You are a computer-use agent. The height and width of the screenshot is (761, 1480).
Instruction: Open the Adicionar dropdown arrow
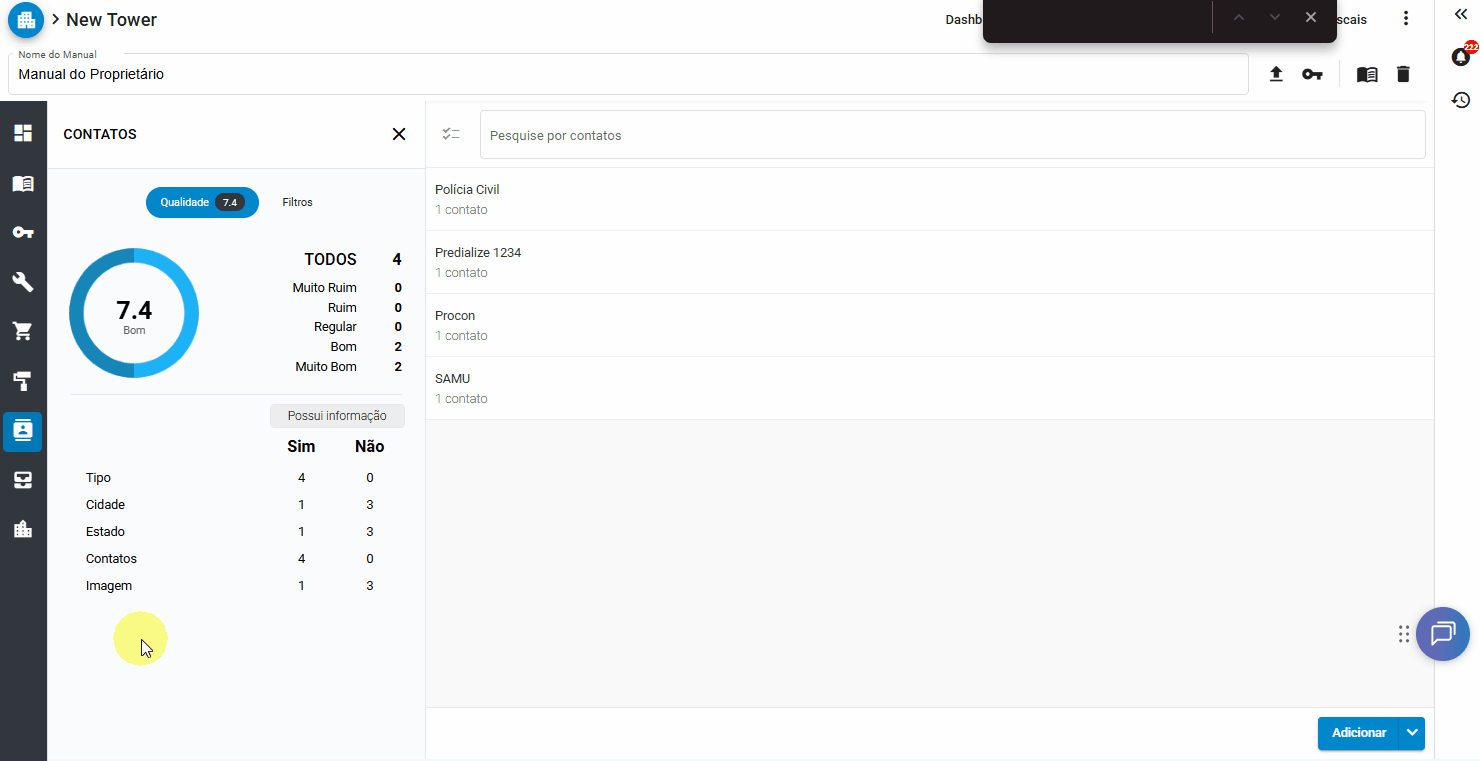point(1412,733)
